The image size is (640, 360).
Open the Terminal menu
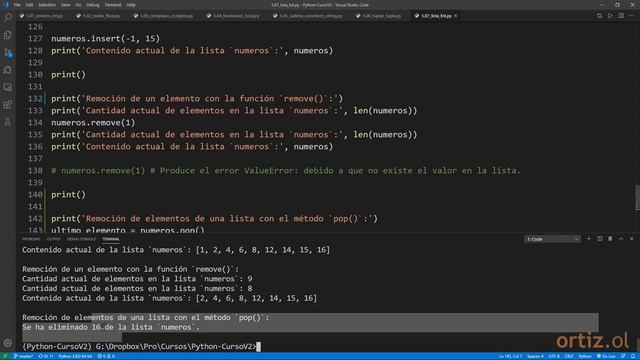click(x=113, y=5)
